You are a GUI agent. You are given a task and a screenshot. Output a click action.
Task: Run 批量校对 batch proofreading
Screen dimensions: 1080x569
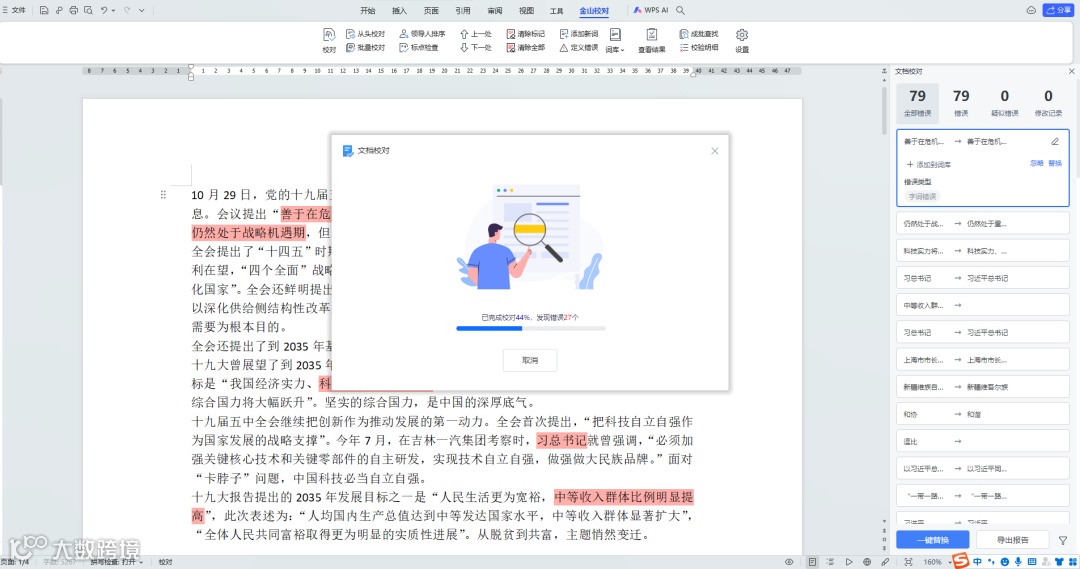(x=365, y=48)
